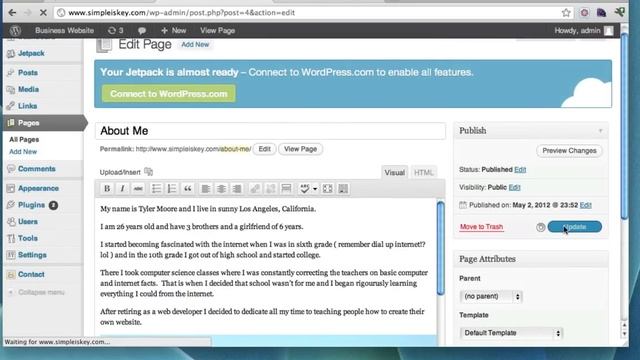
Task: Show the kitchen sink toolbar row
Action: [343, 189]
